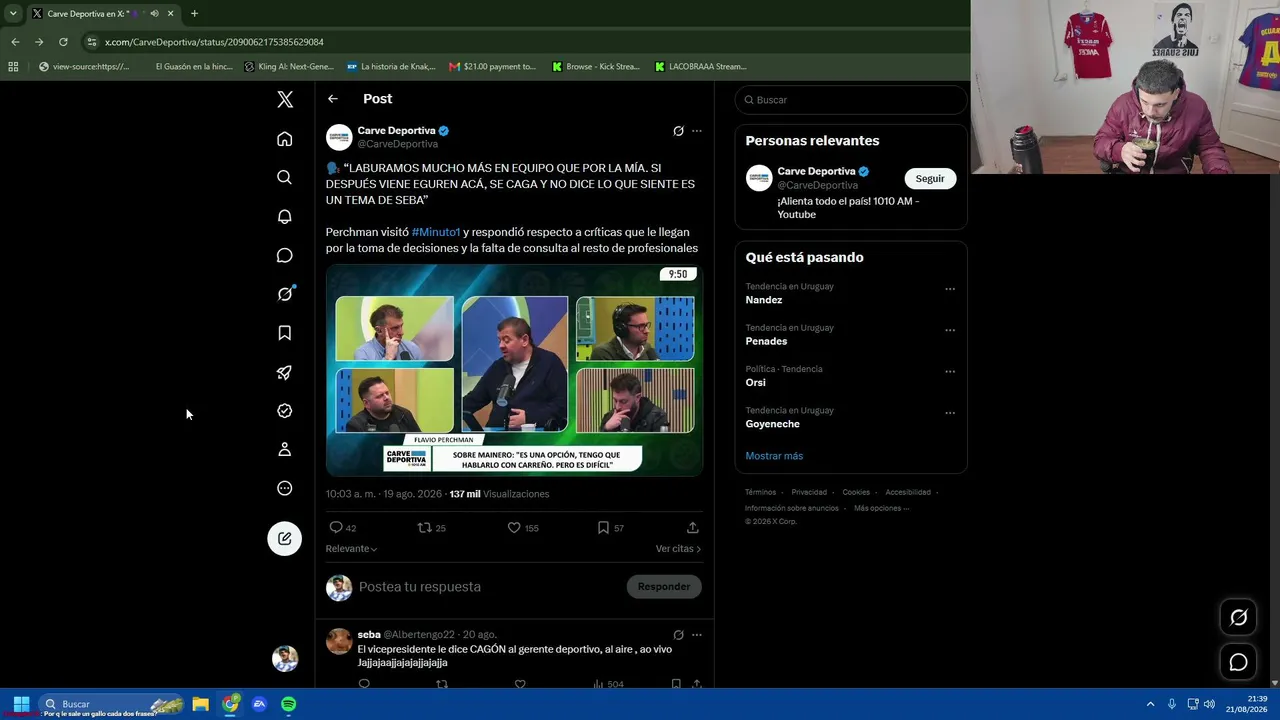Open the La historia de Knak bookmark

click(391, 67)
